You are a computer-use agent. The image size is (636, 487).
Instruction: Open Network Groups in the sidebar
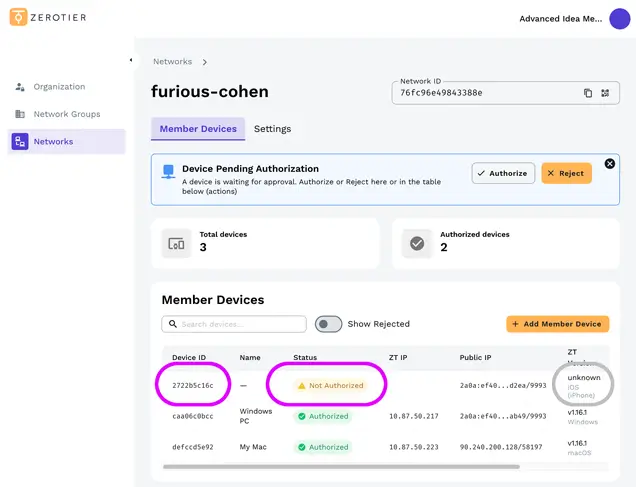point(67,114)
